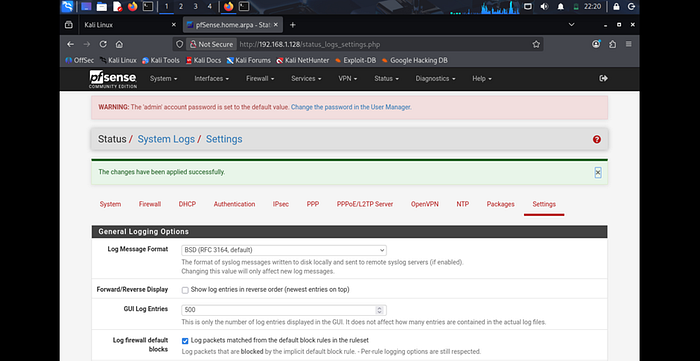The height and width of the screenshot is (361, 700).
Task: Open the Firefox account icon
Action: [x=596, y=44]
